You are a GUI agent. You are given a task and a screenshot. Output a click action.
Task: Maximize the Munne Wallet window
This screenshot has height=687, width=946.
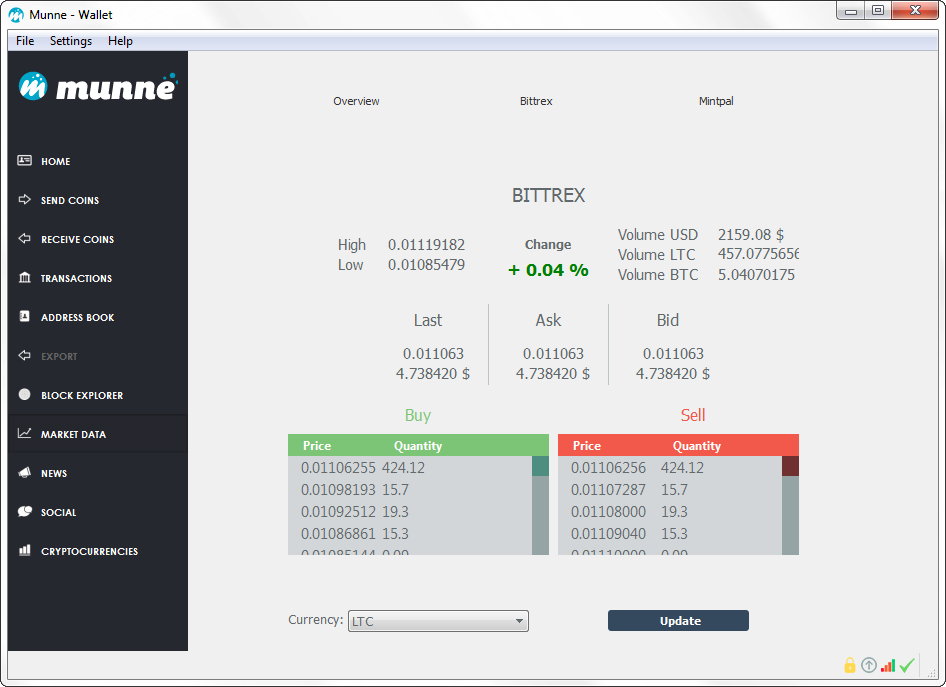[878, 11]
